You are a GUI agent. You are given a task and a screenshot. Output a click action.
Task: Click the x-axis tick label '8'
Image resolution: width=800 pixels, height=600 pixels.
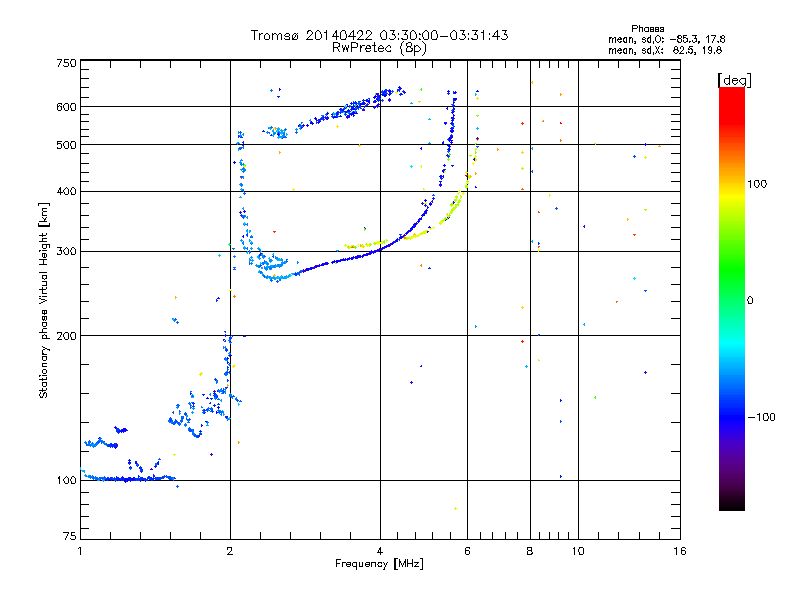coord(530,551)
